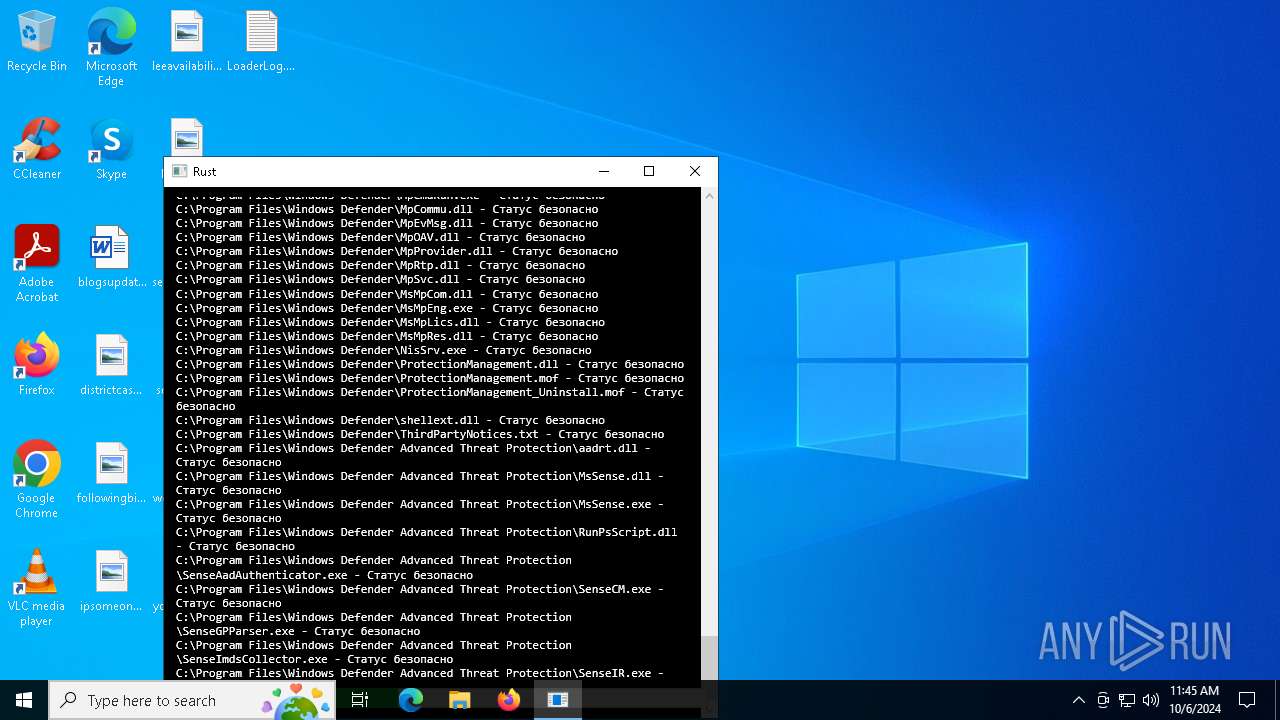
Task: Open the VLC media player shortcut
Action: coord(37,588)
